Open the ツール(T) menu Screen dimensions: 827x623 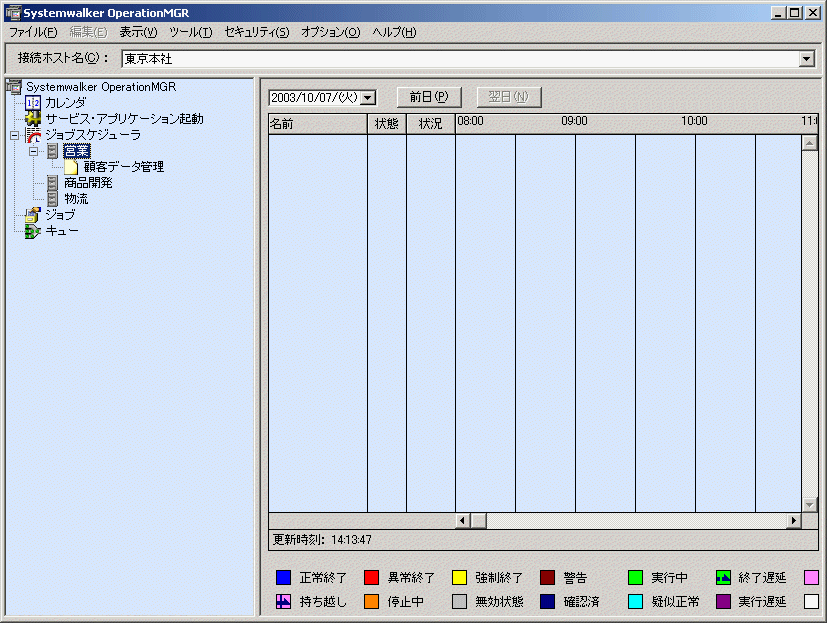point(190,32)
